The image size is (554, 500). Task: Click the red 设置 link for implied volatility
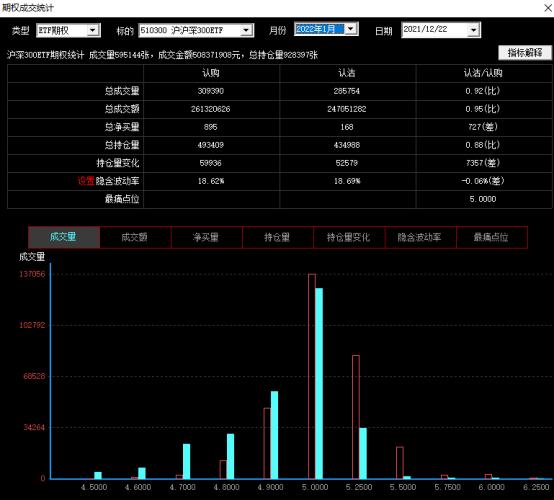pos(86,181)
